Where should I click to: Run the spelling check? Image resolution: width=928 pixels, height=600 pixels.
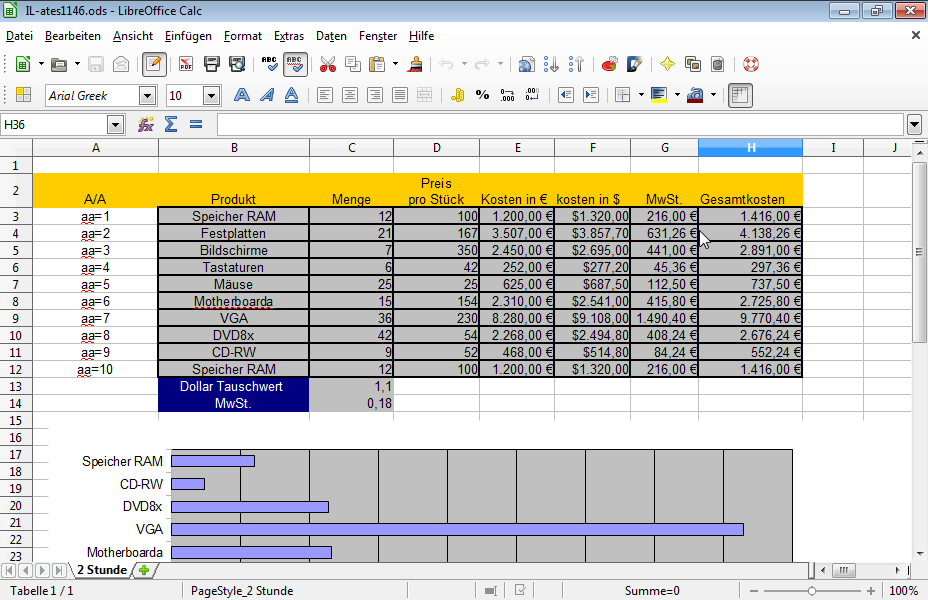pos(269,64)
